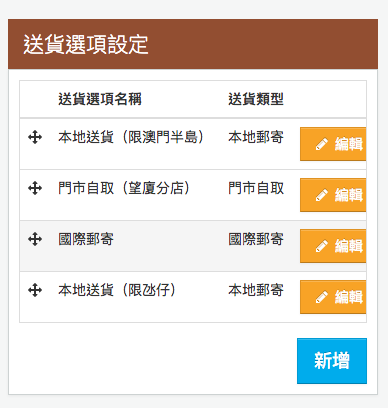388x408 pixels.
Task: Click move handle for 本地送貨(限氹仔)
Action: pos(35,290)
